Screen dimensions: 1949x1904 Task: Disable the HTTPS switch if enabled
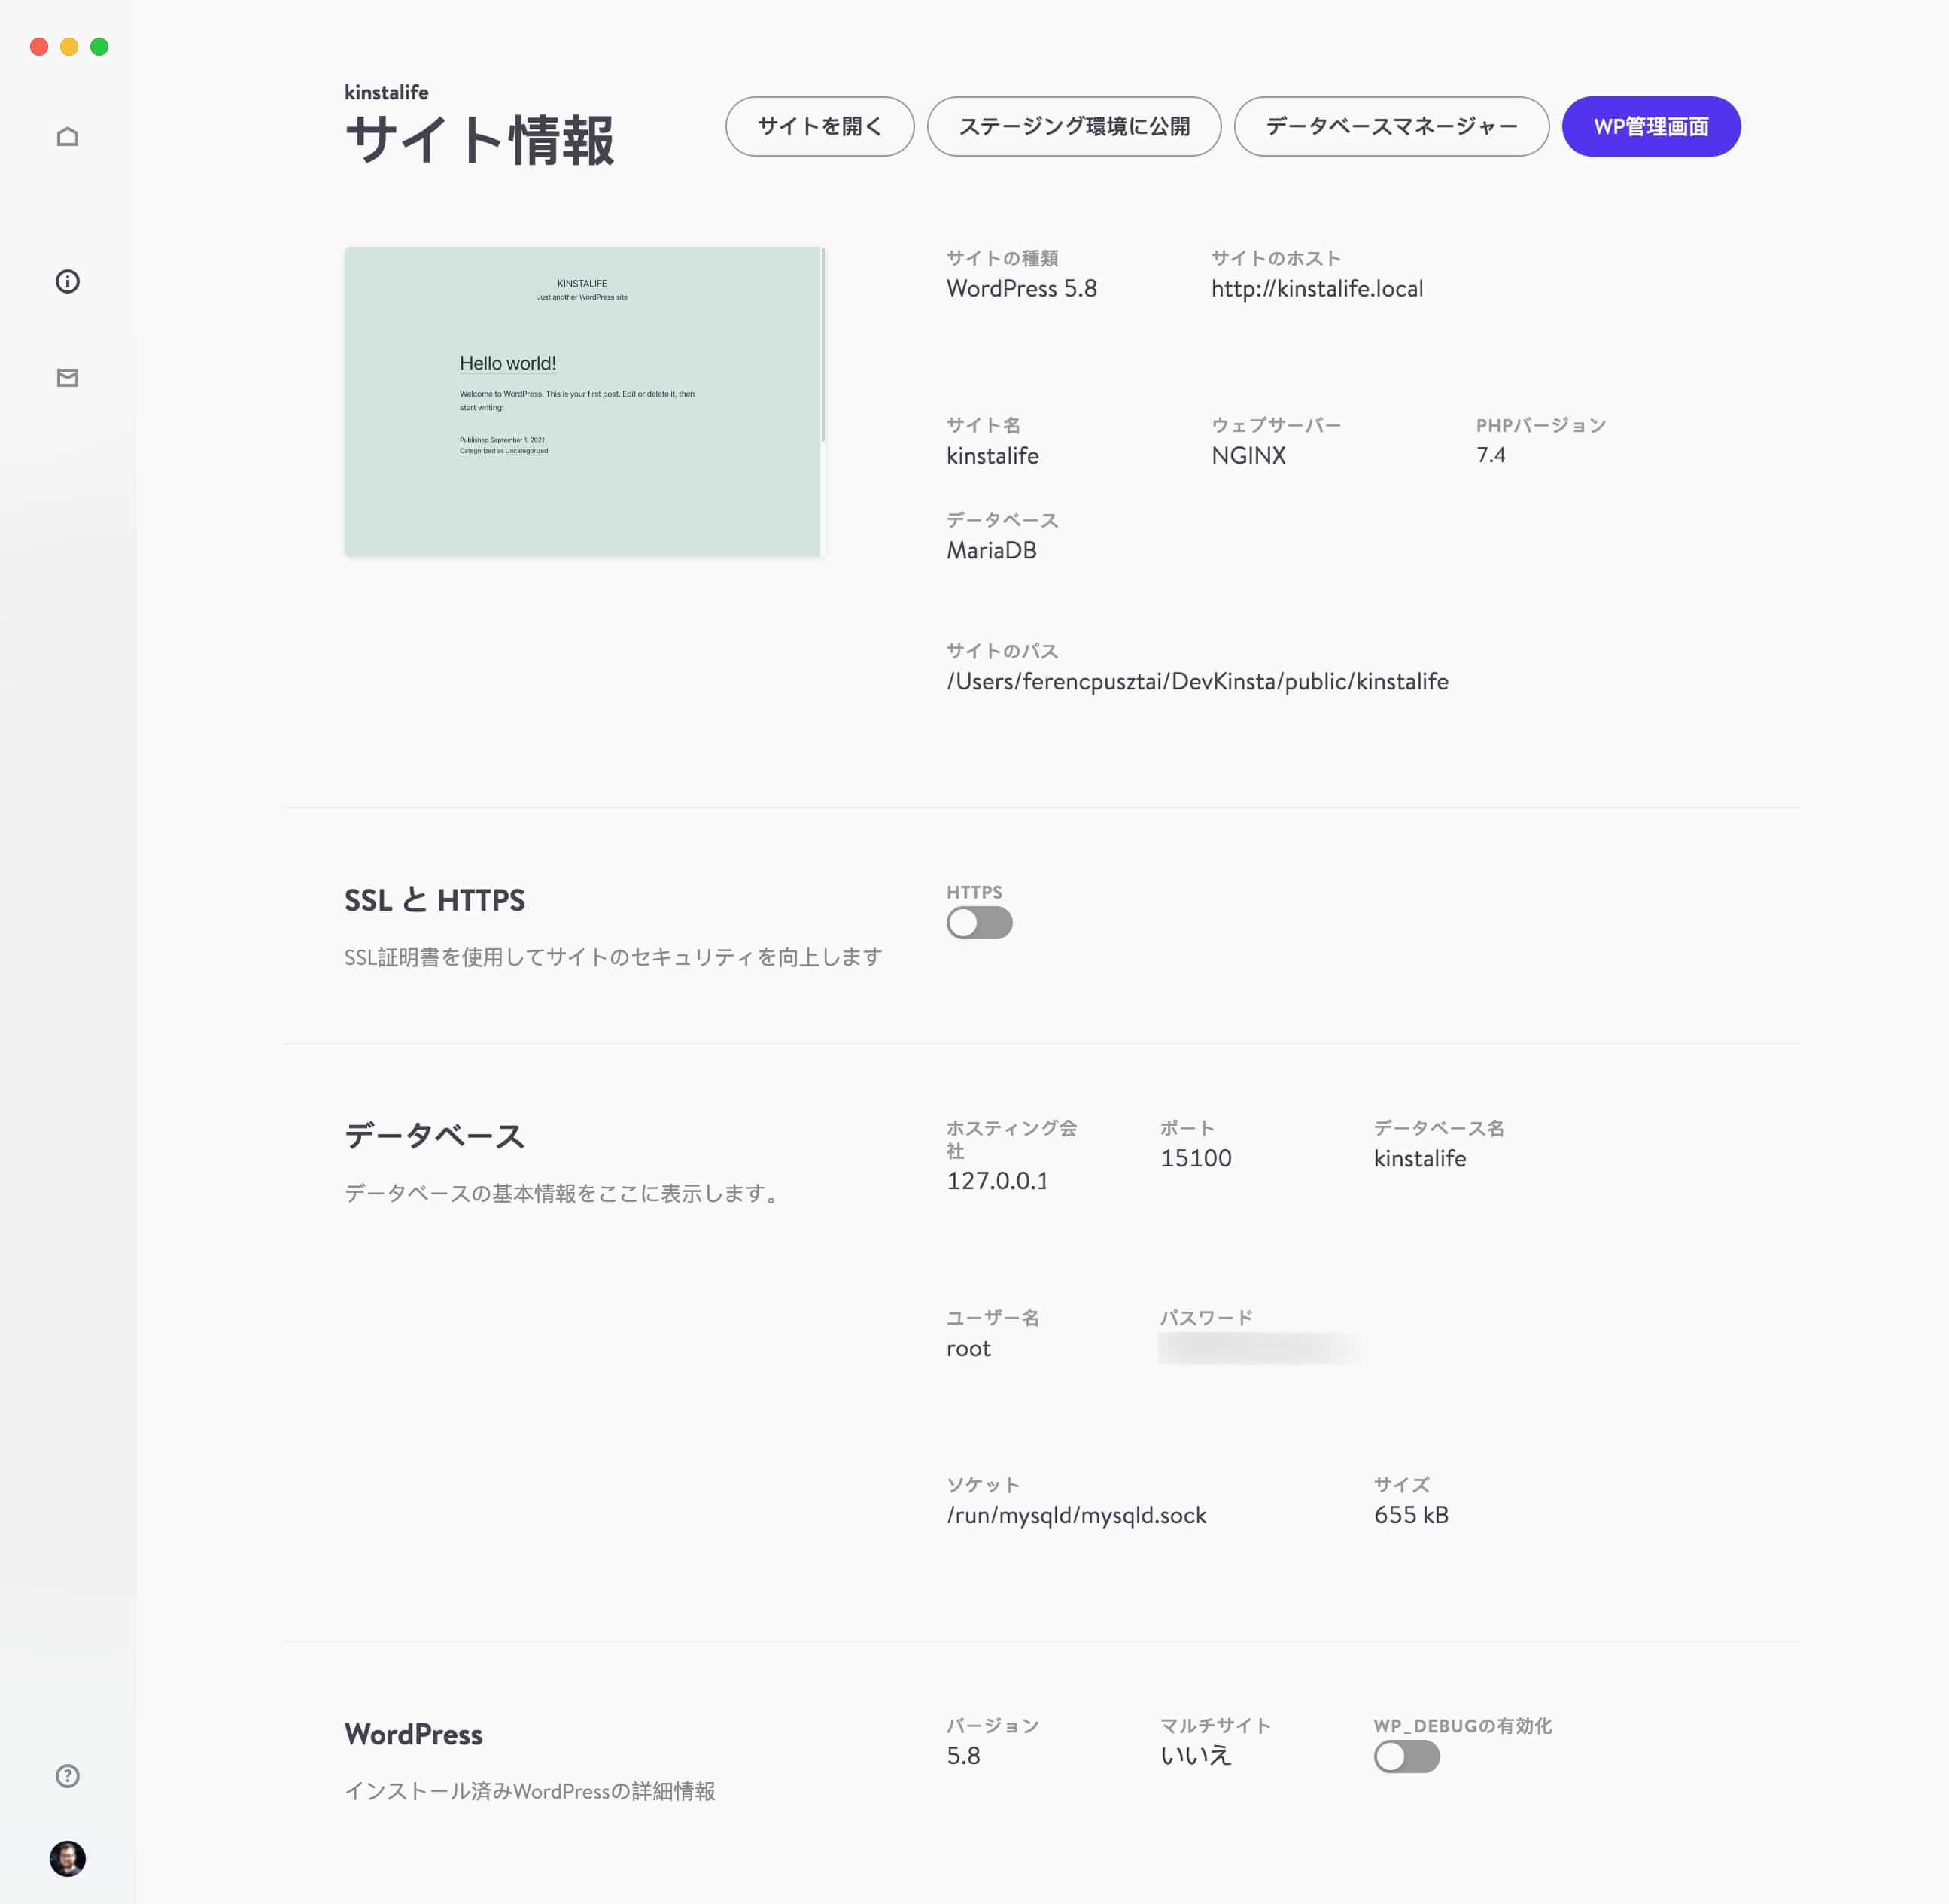click(x=979, y=923)
